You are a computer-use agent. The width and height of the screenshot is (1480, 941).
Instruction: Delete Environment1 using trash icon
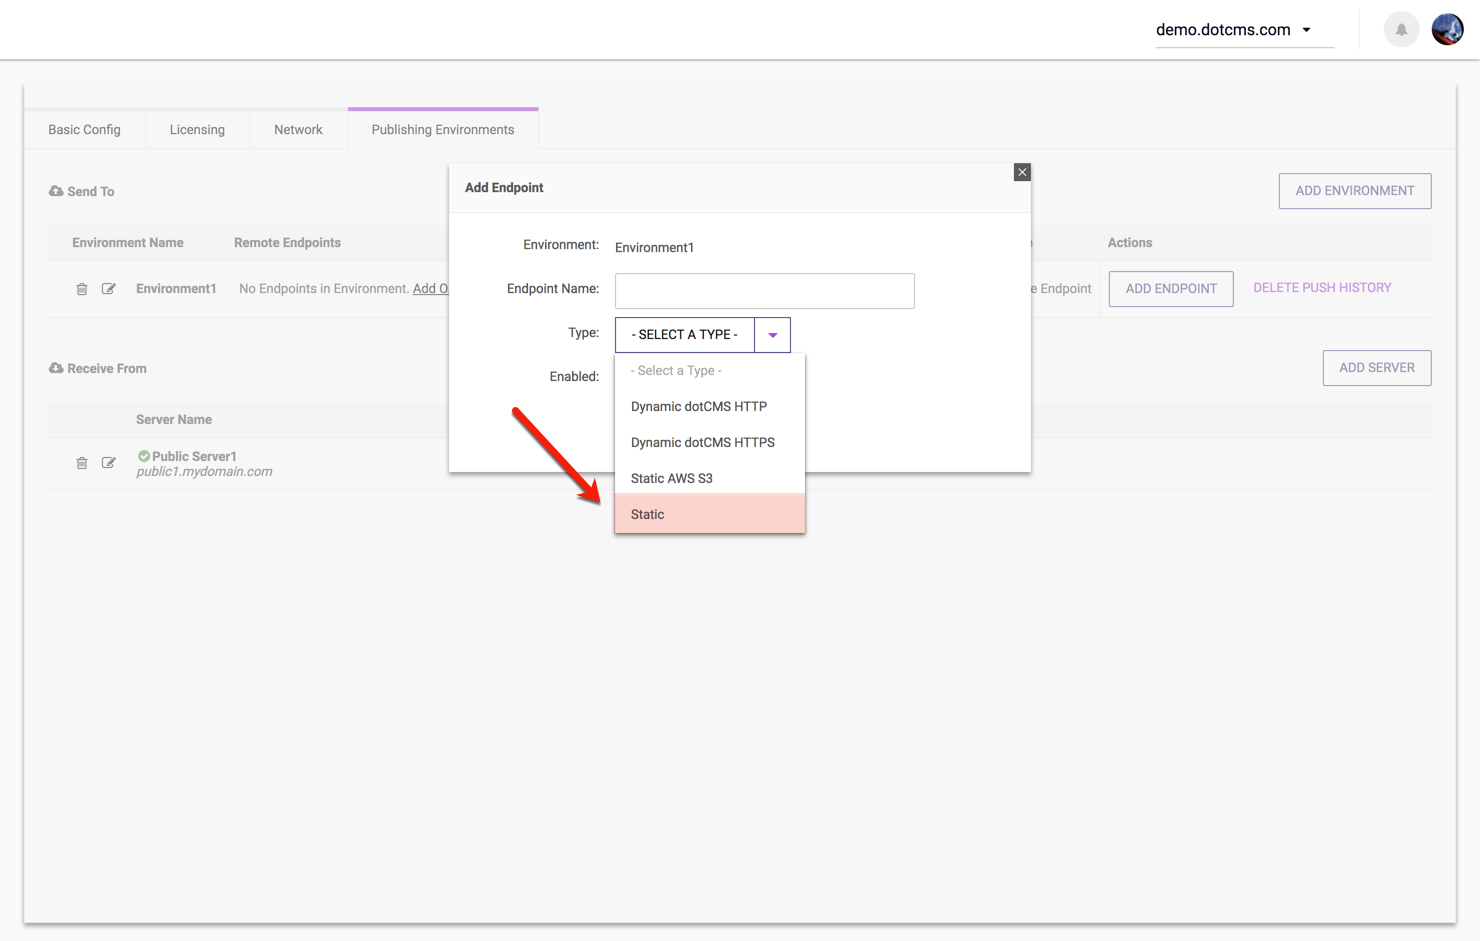pos(82,289)
